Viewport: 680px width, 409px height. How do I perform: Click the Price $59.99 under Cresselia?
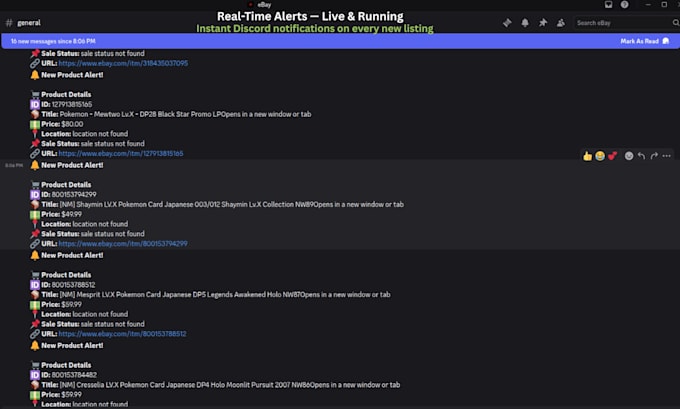click(x=61, y=395)
